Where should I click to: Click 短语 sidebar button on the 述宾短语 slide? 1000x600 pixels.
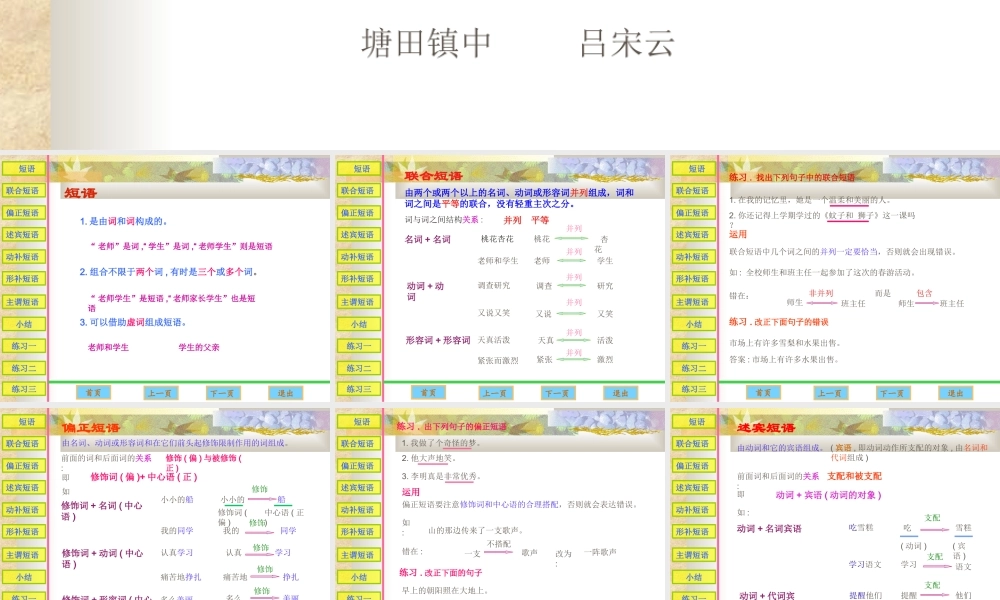(694, 421)
